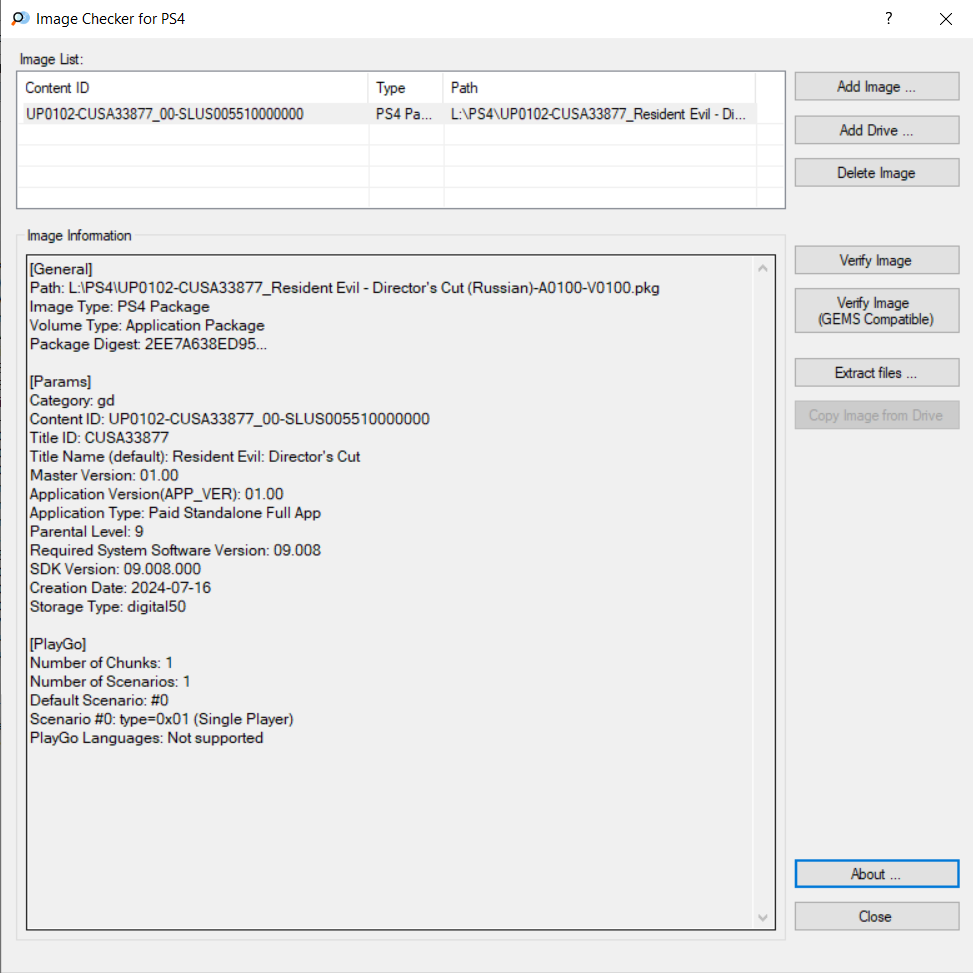Click the 'Number of Scenarios: 1' line
Viewport: 973px width, 973px height.
[110, 681]
